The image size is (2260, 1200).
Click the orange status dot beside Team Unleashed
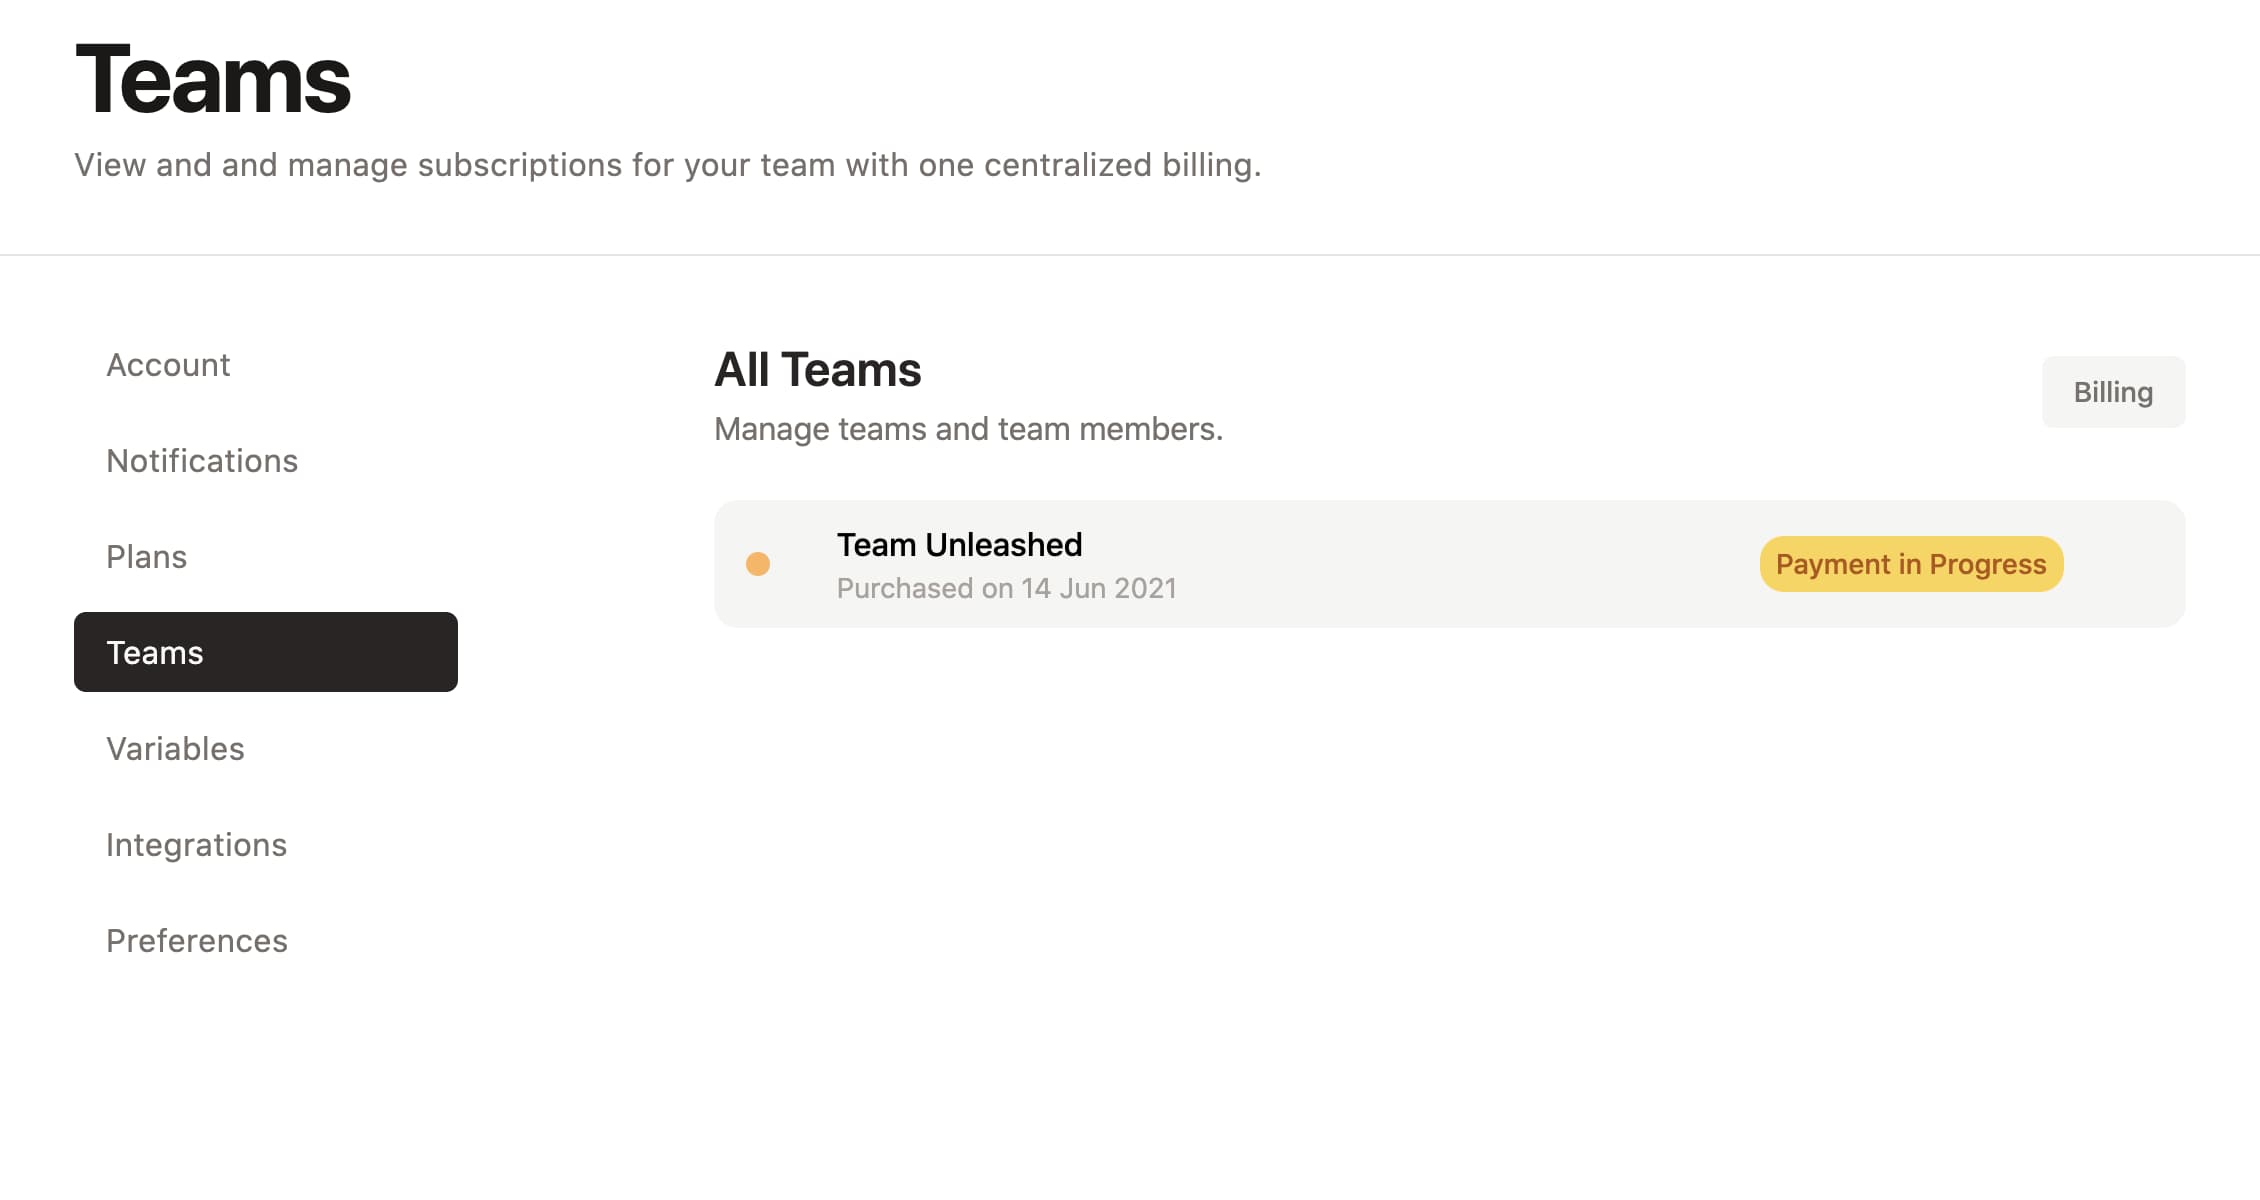[x=758, y=564]
